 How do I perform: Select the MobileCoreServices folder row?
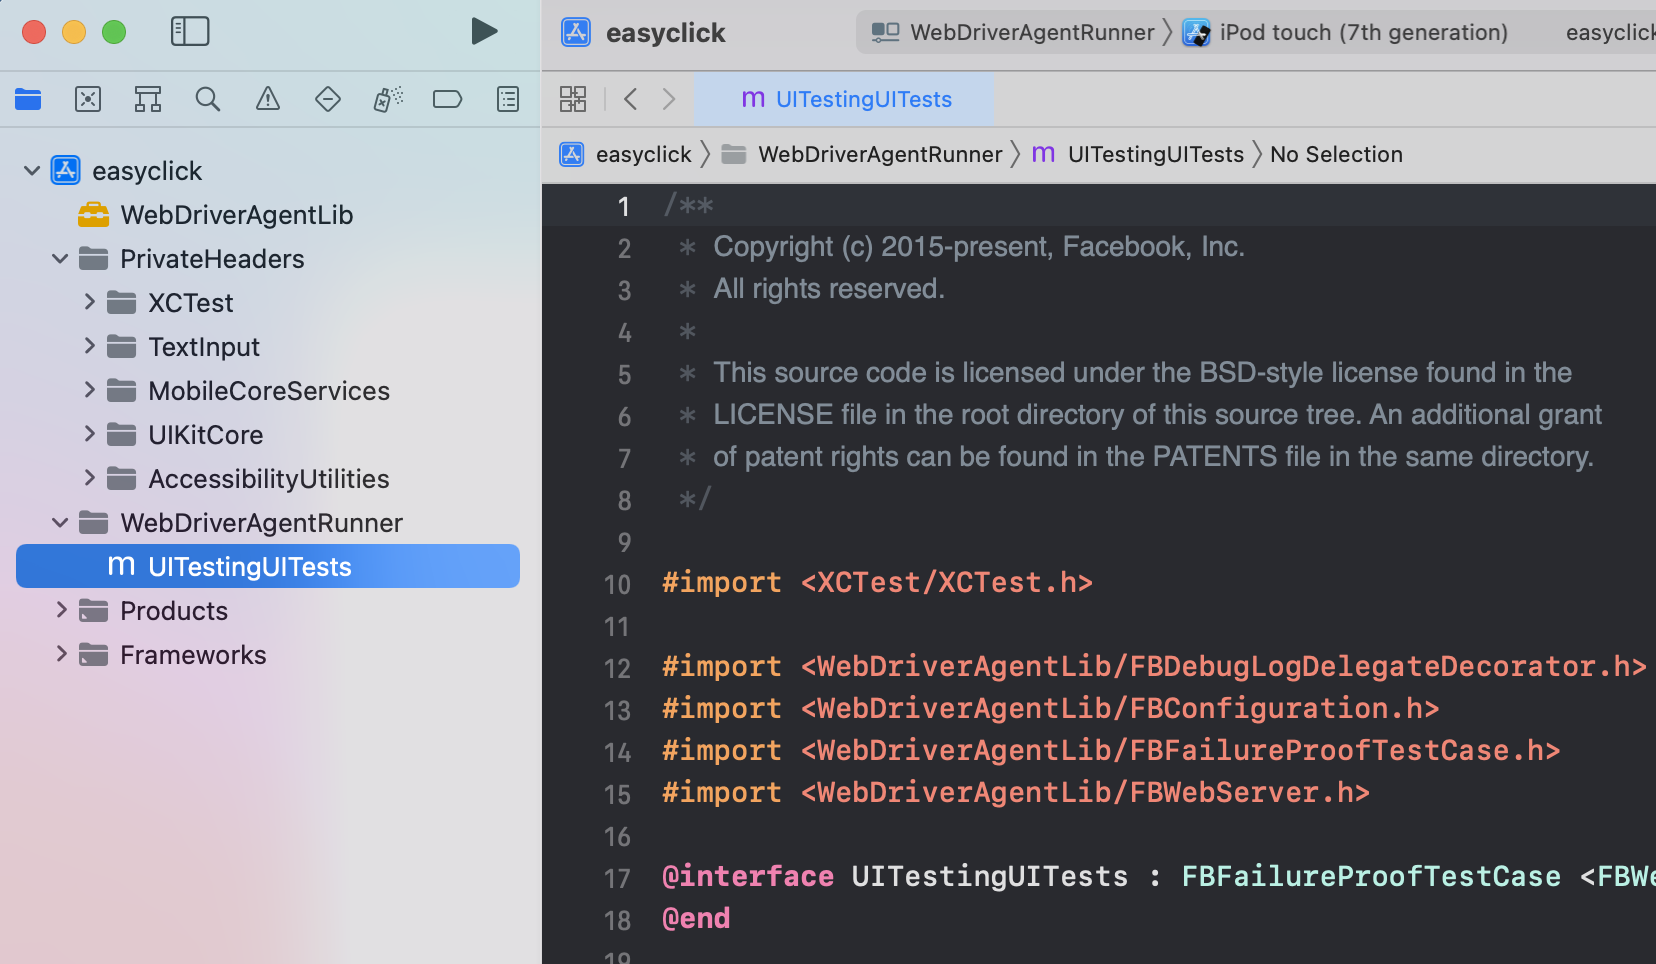tap(268, 391)
